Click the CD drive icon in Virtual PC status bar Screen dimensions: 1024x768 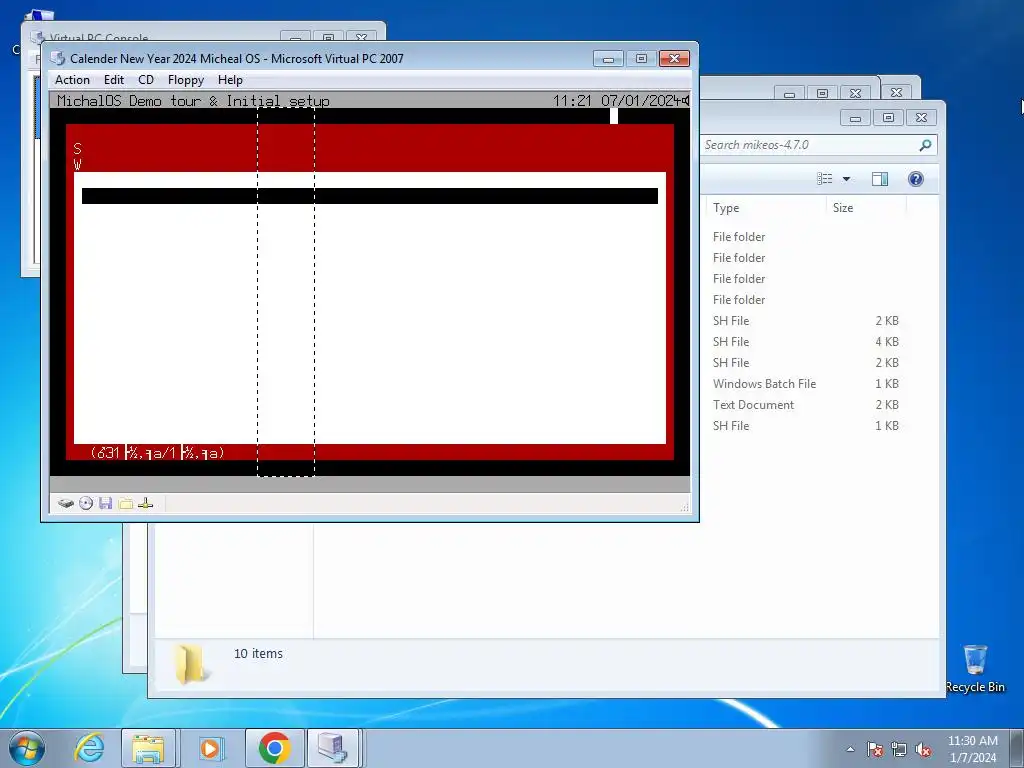click(86, 503)
